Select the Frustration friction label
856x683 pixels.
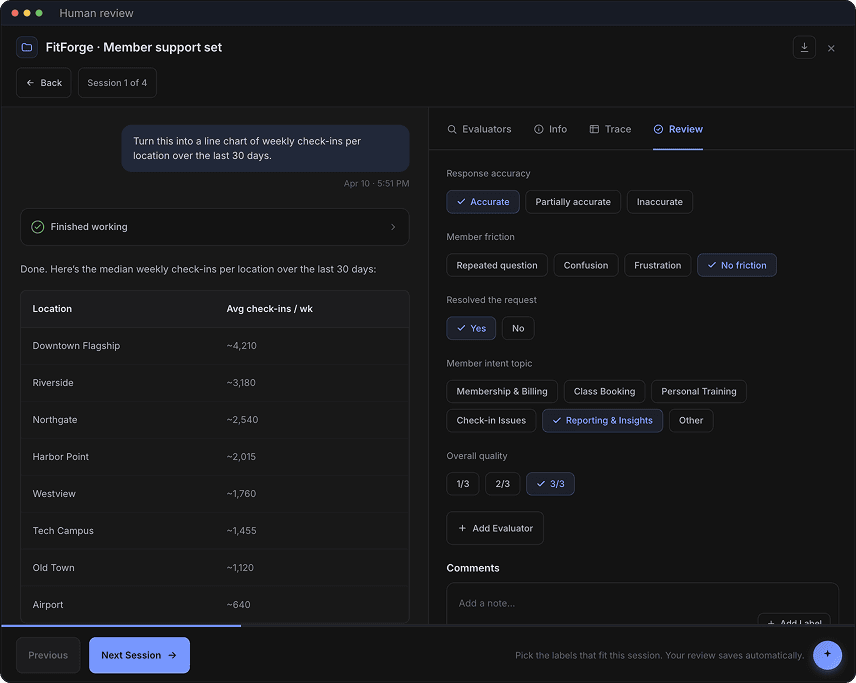click(657, 265)
